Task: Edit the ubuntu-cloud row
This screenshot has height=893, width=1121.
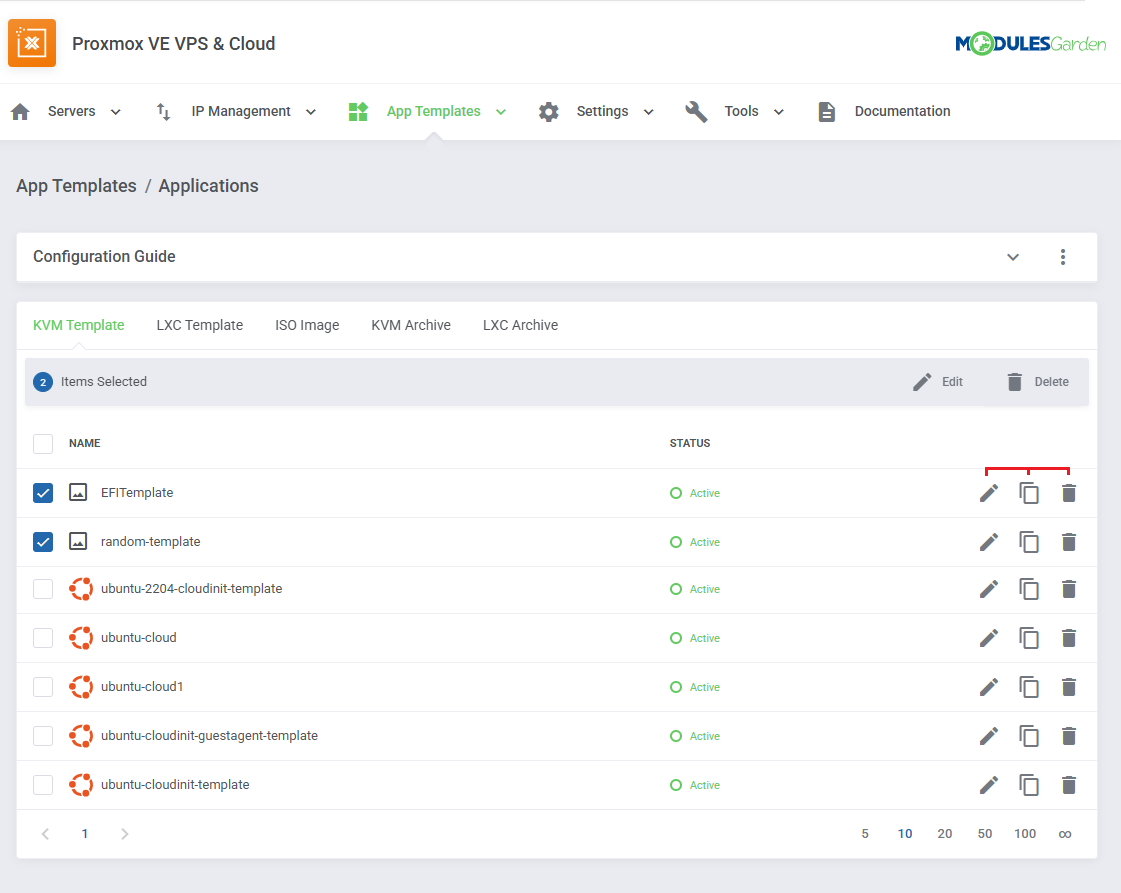Action: [x=989, y=638]
